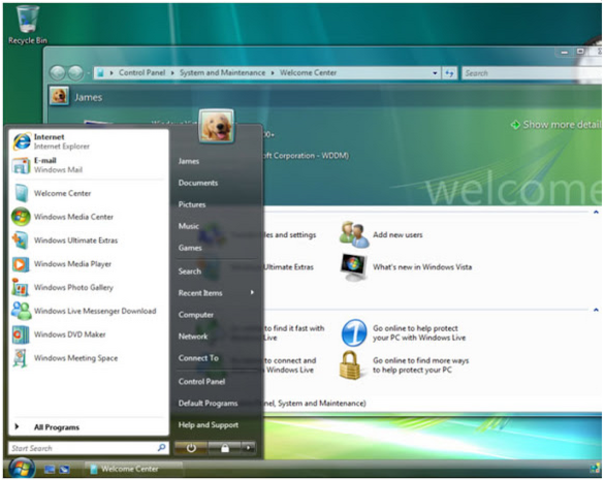Lock the computer with padlock button
Viewport: 605px width, 480px height.
click(225, 448)
